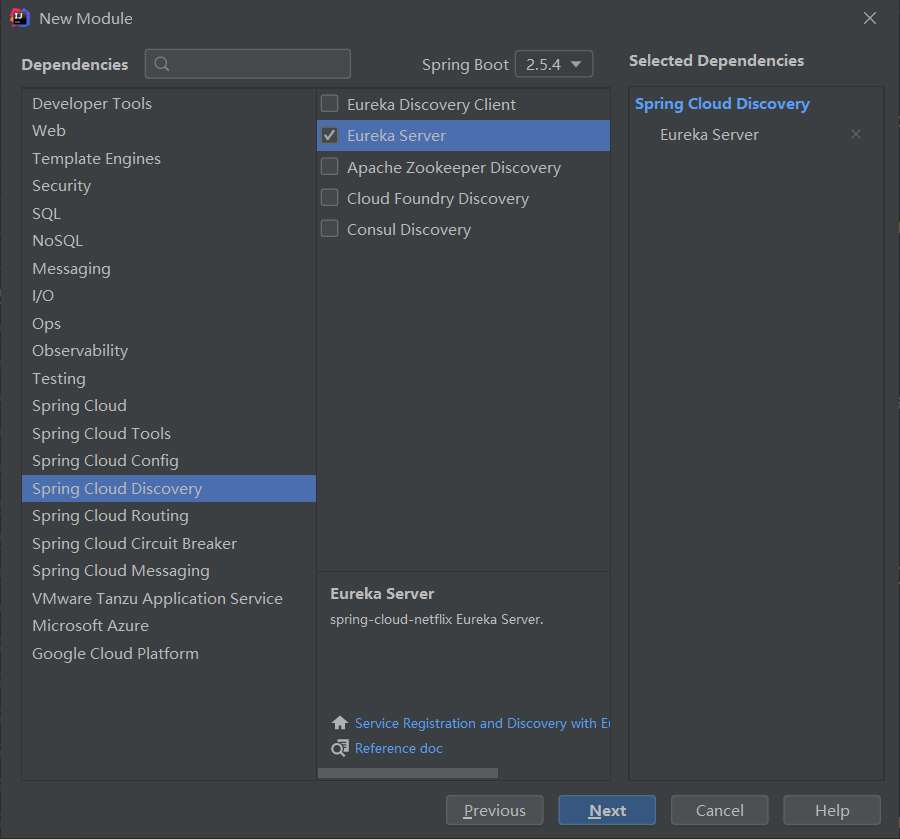
Task: Check Eureka Discovery Client checkbox
Action: pyautogui.click(x=329, y=104)
